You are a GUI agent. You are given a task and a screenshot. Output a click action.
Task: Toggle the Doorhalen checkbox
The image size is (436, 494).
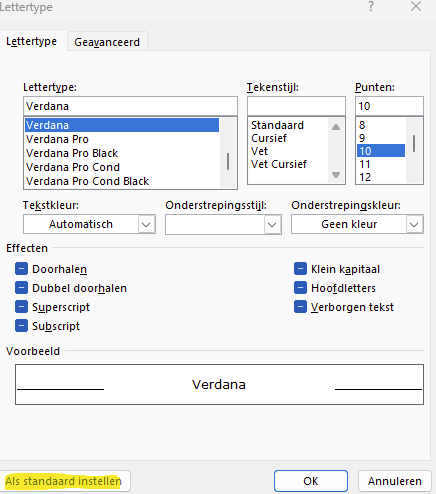(21, 269)
